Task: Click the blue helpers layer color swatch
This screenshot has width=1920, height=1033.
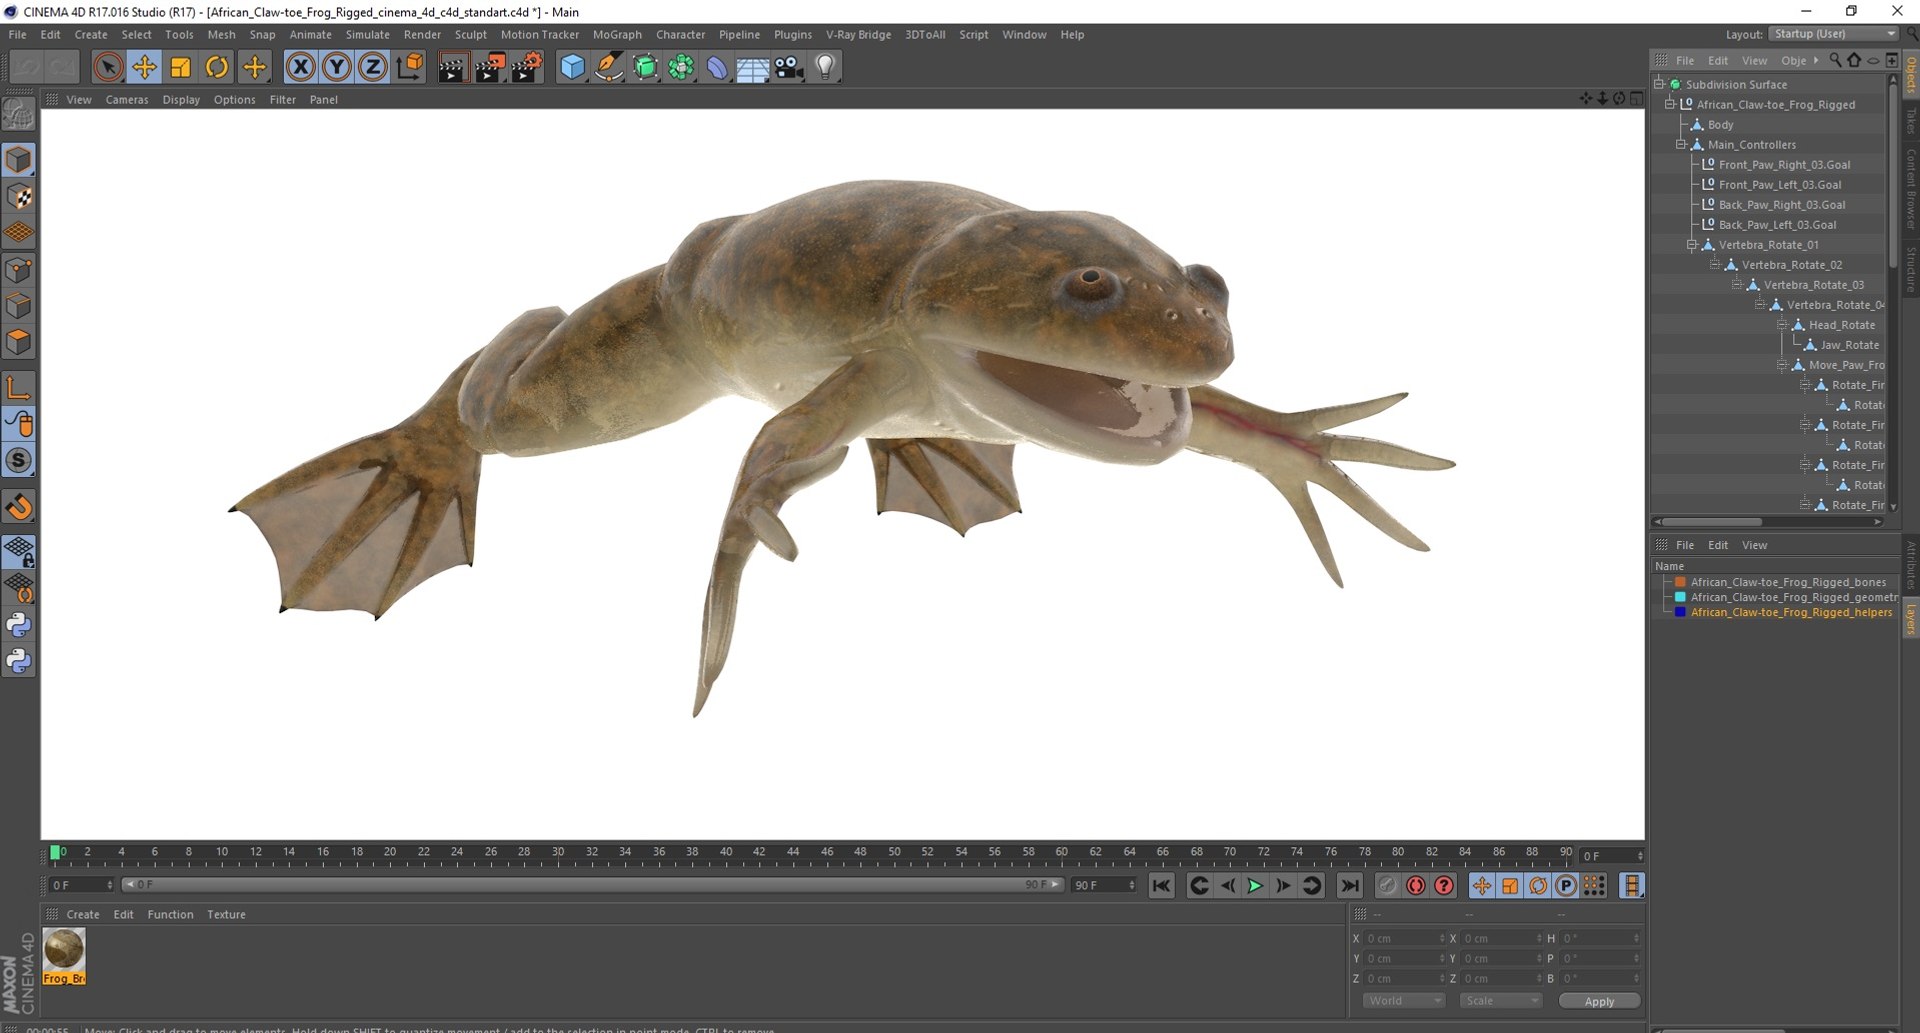Action: tap(1680, 612)
